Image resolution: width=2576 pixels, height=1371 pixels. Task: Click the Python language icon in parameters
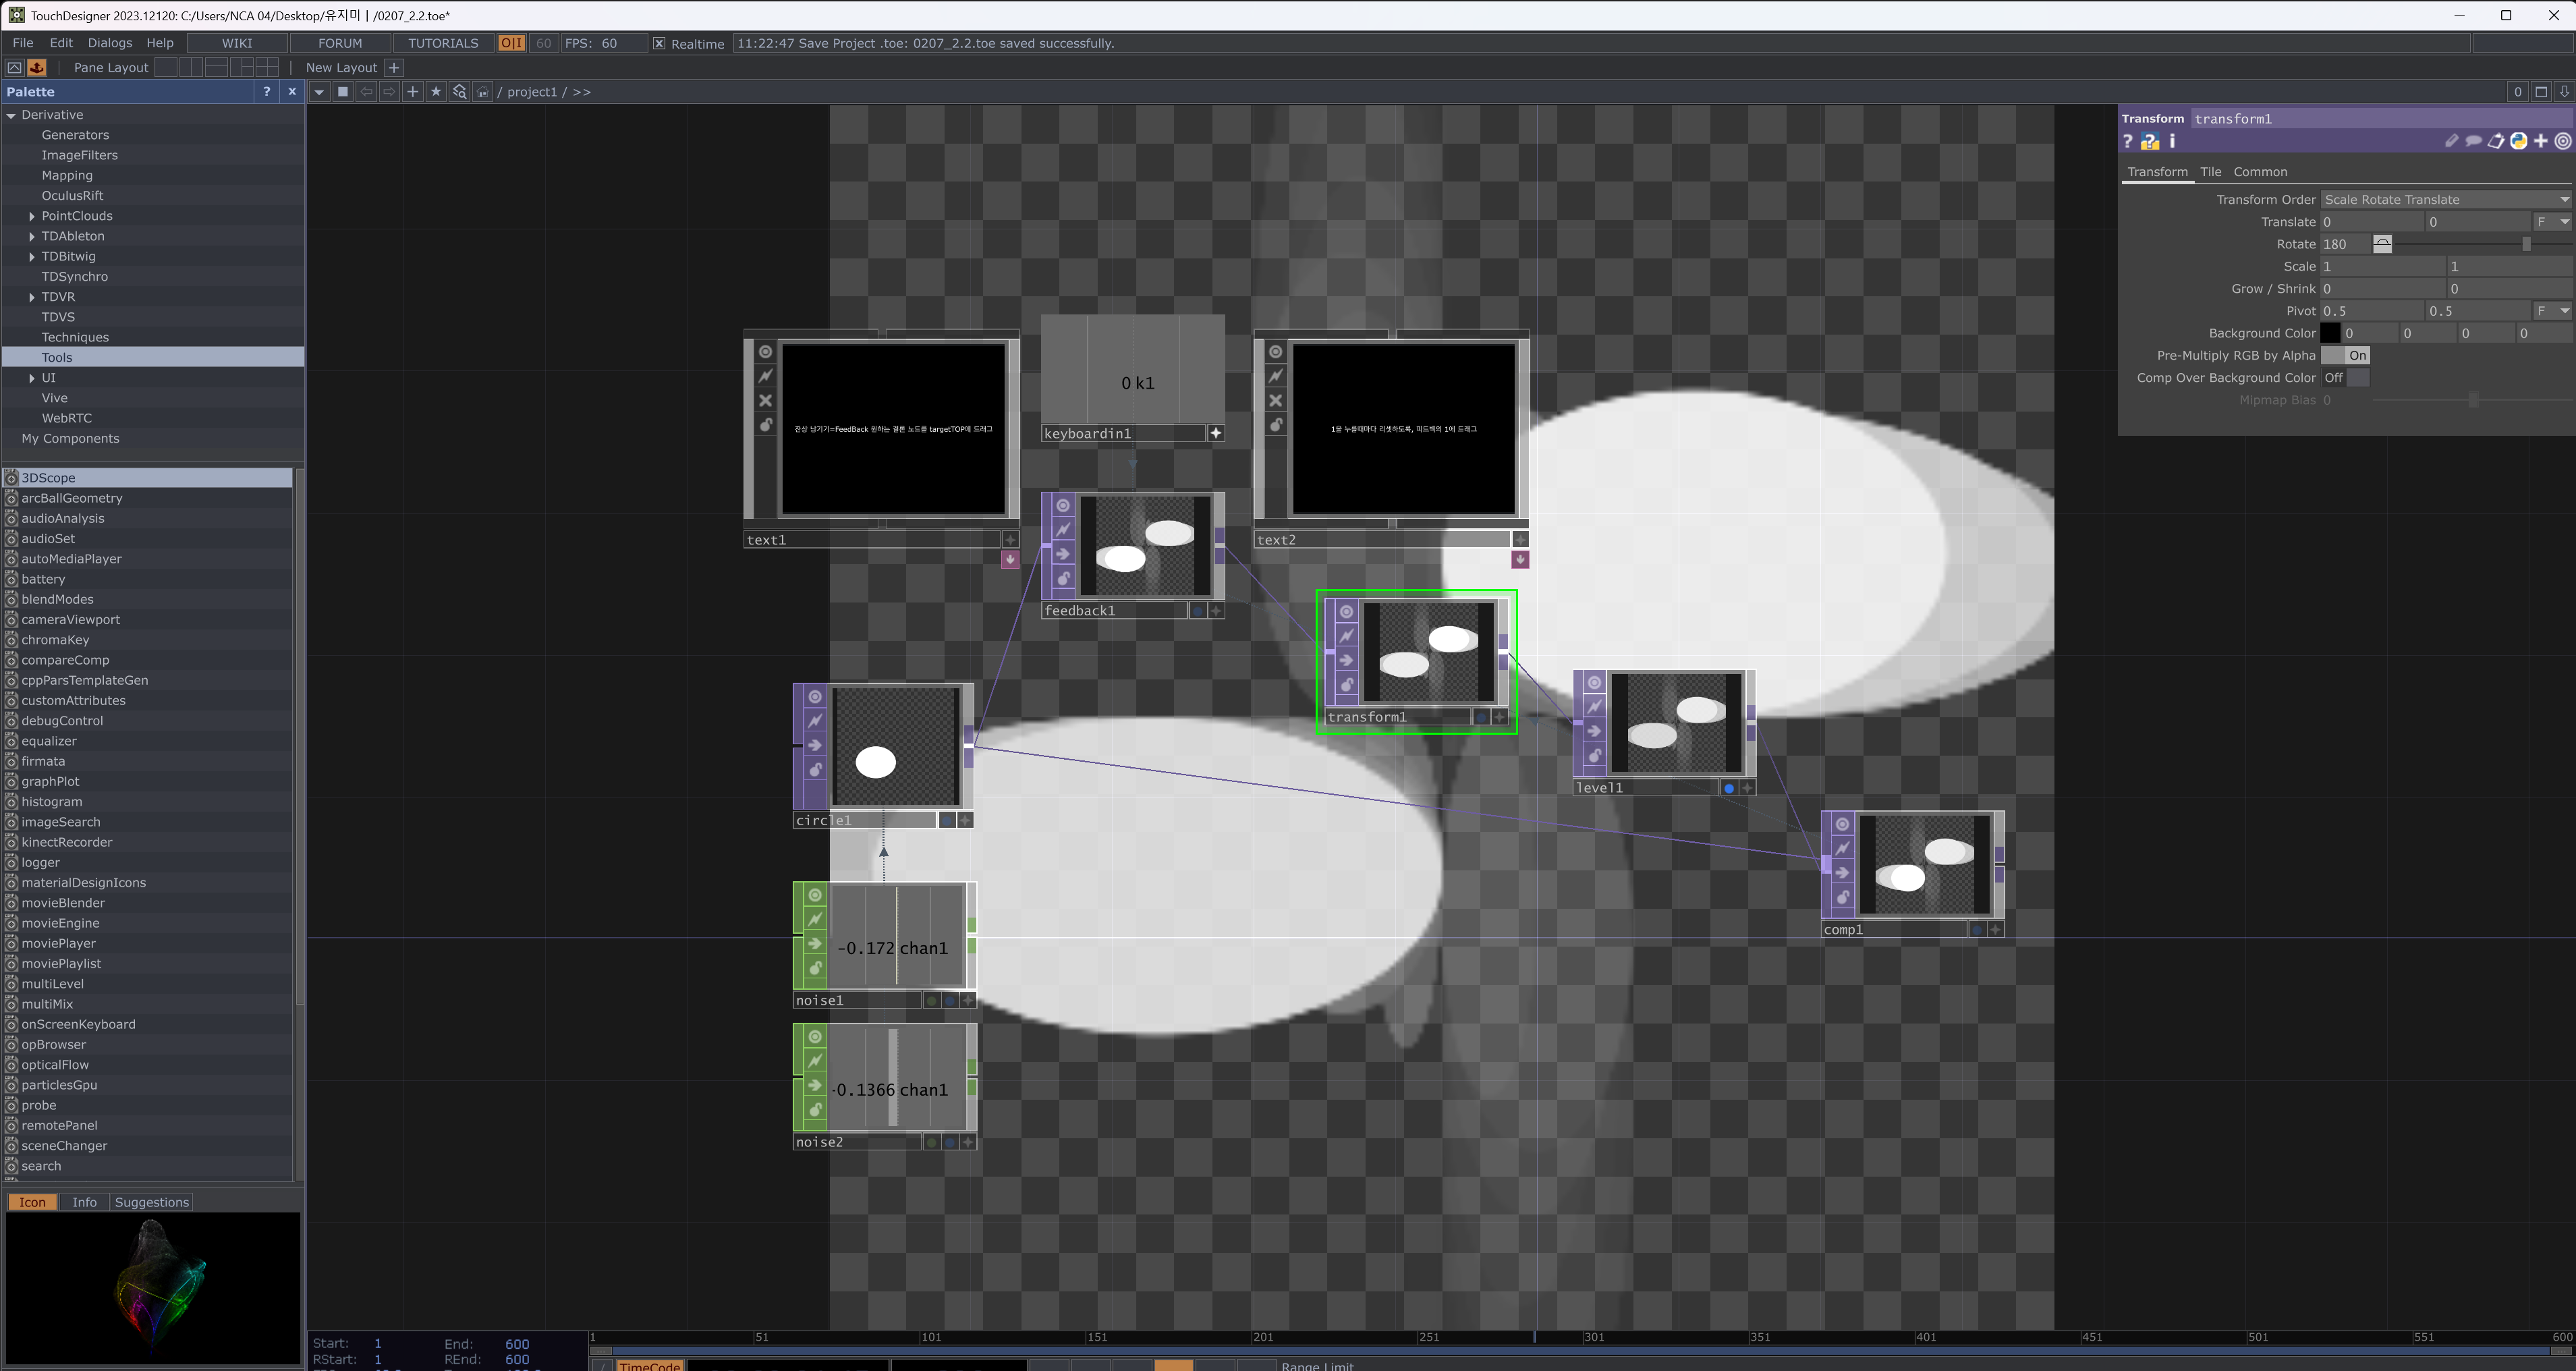click(2518, 142)
